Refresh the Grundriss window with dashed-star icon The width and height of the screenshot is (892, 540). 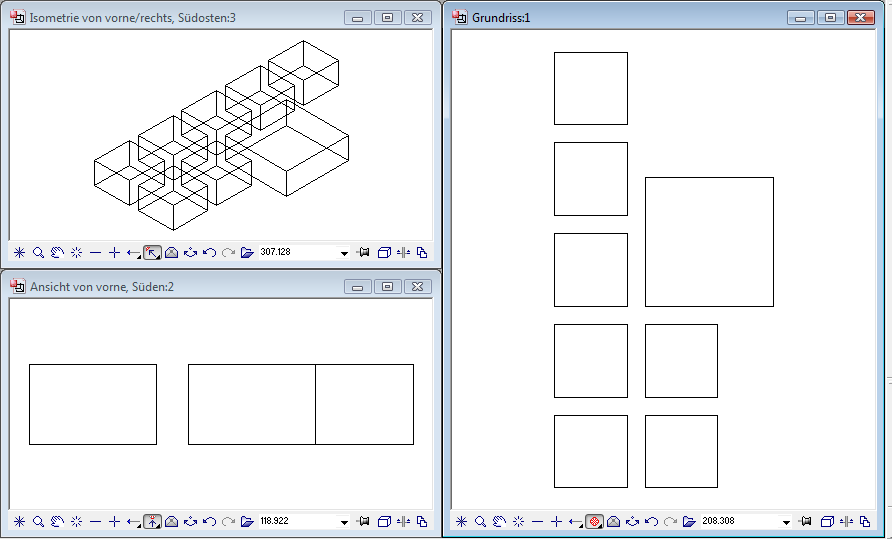(x=518, y=521)
